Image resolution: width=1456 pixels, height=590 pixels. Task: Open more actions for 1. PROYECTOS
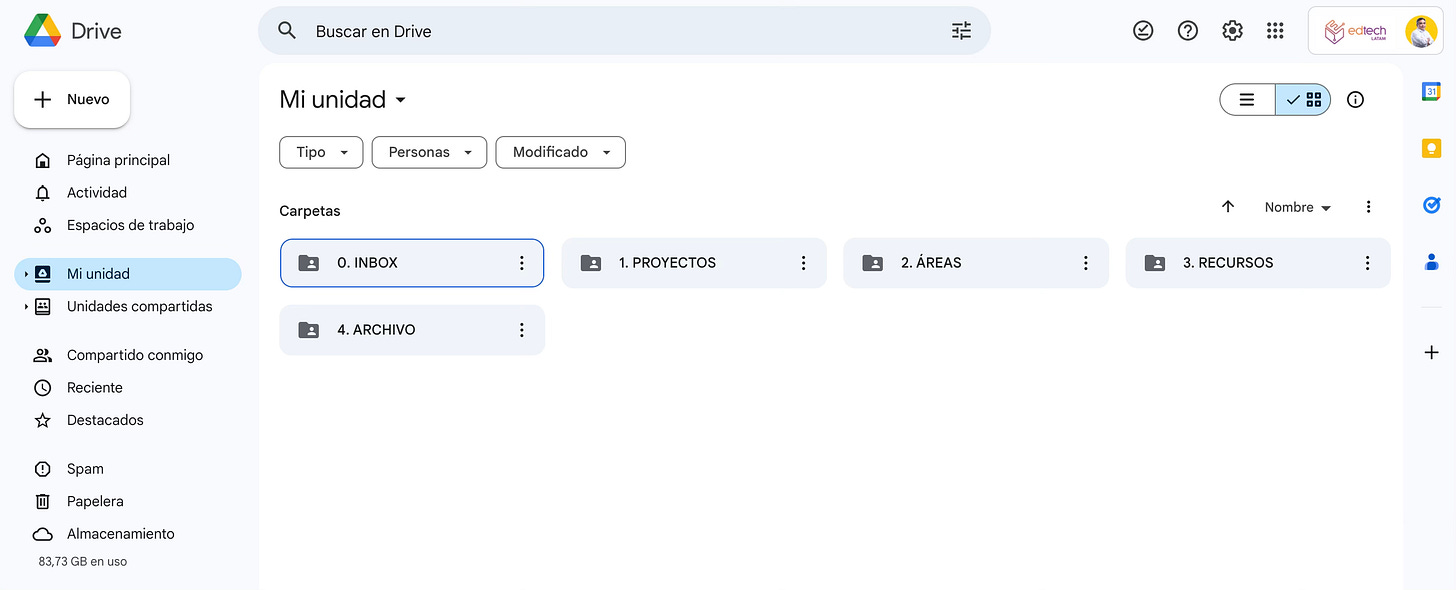pos(803,263)
